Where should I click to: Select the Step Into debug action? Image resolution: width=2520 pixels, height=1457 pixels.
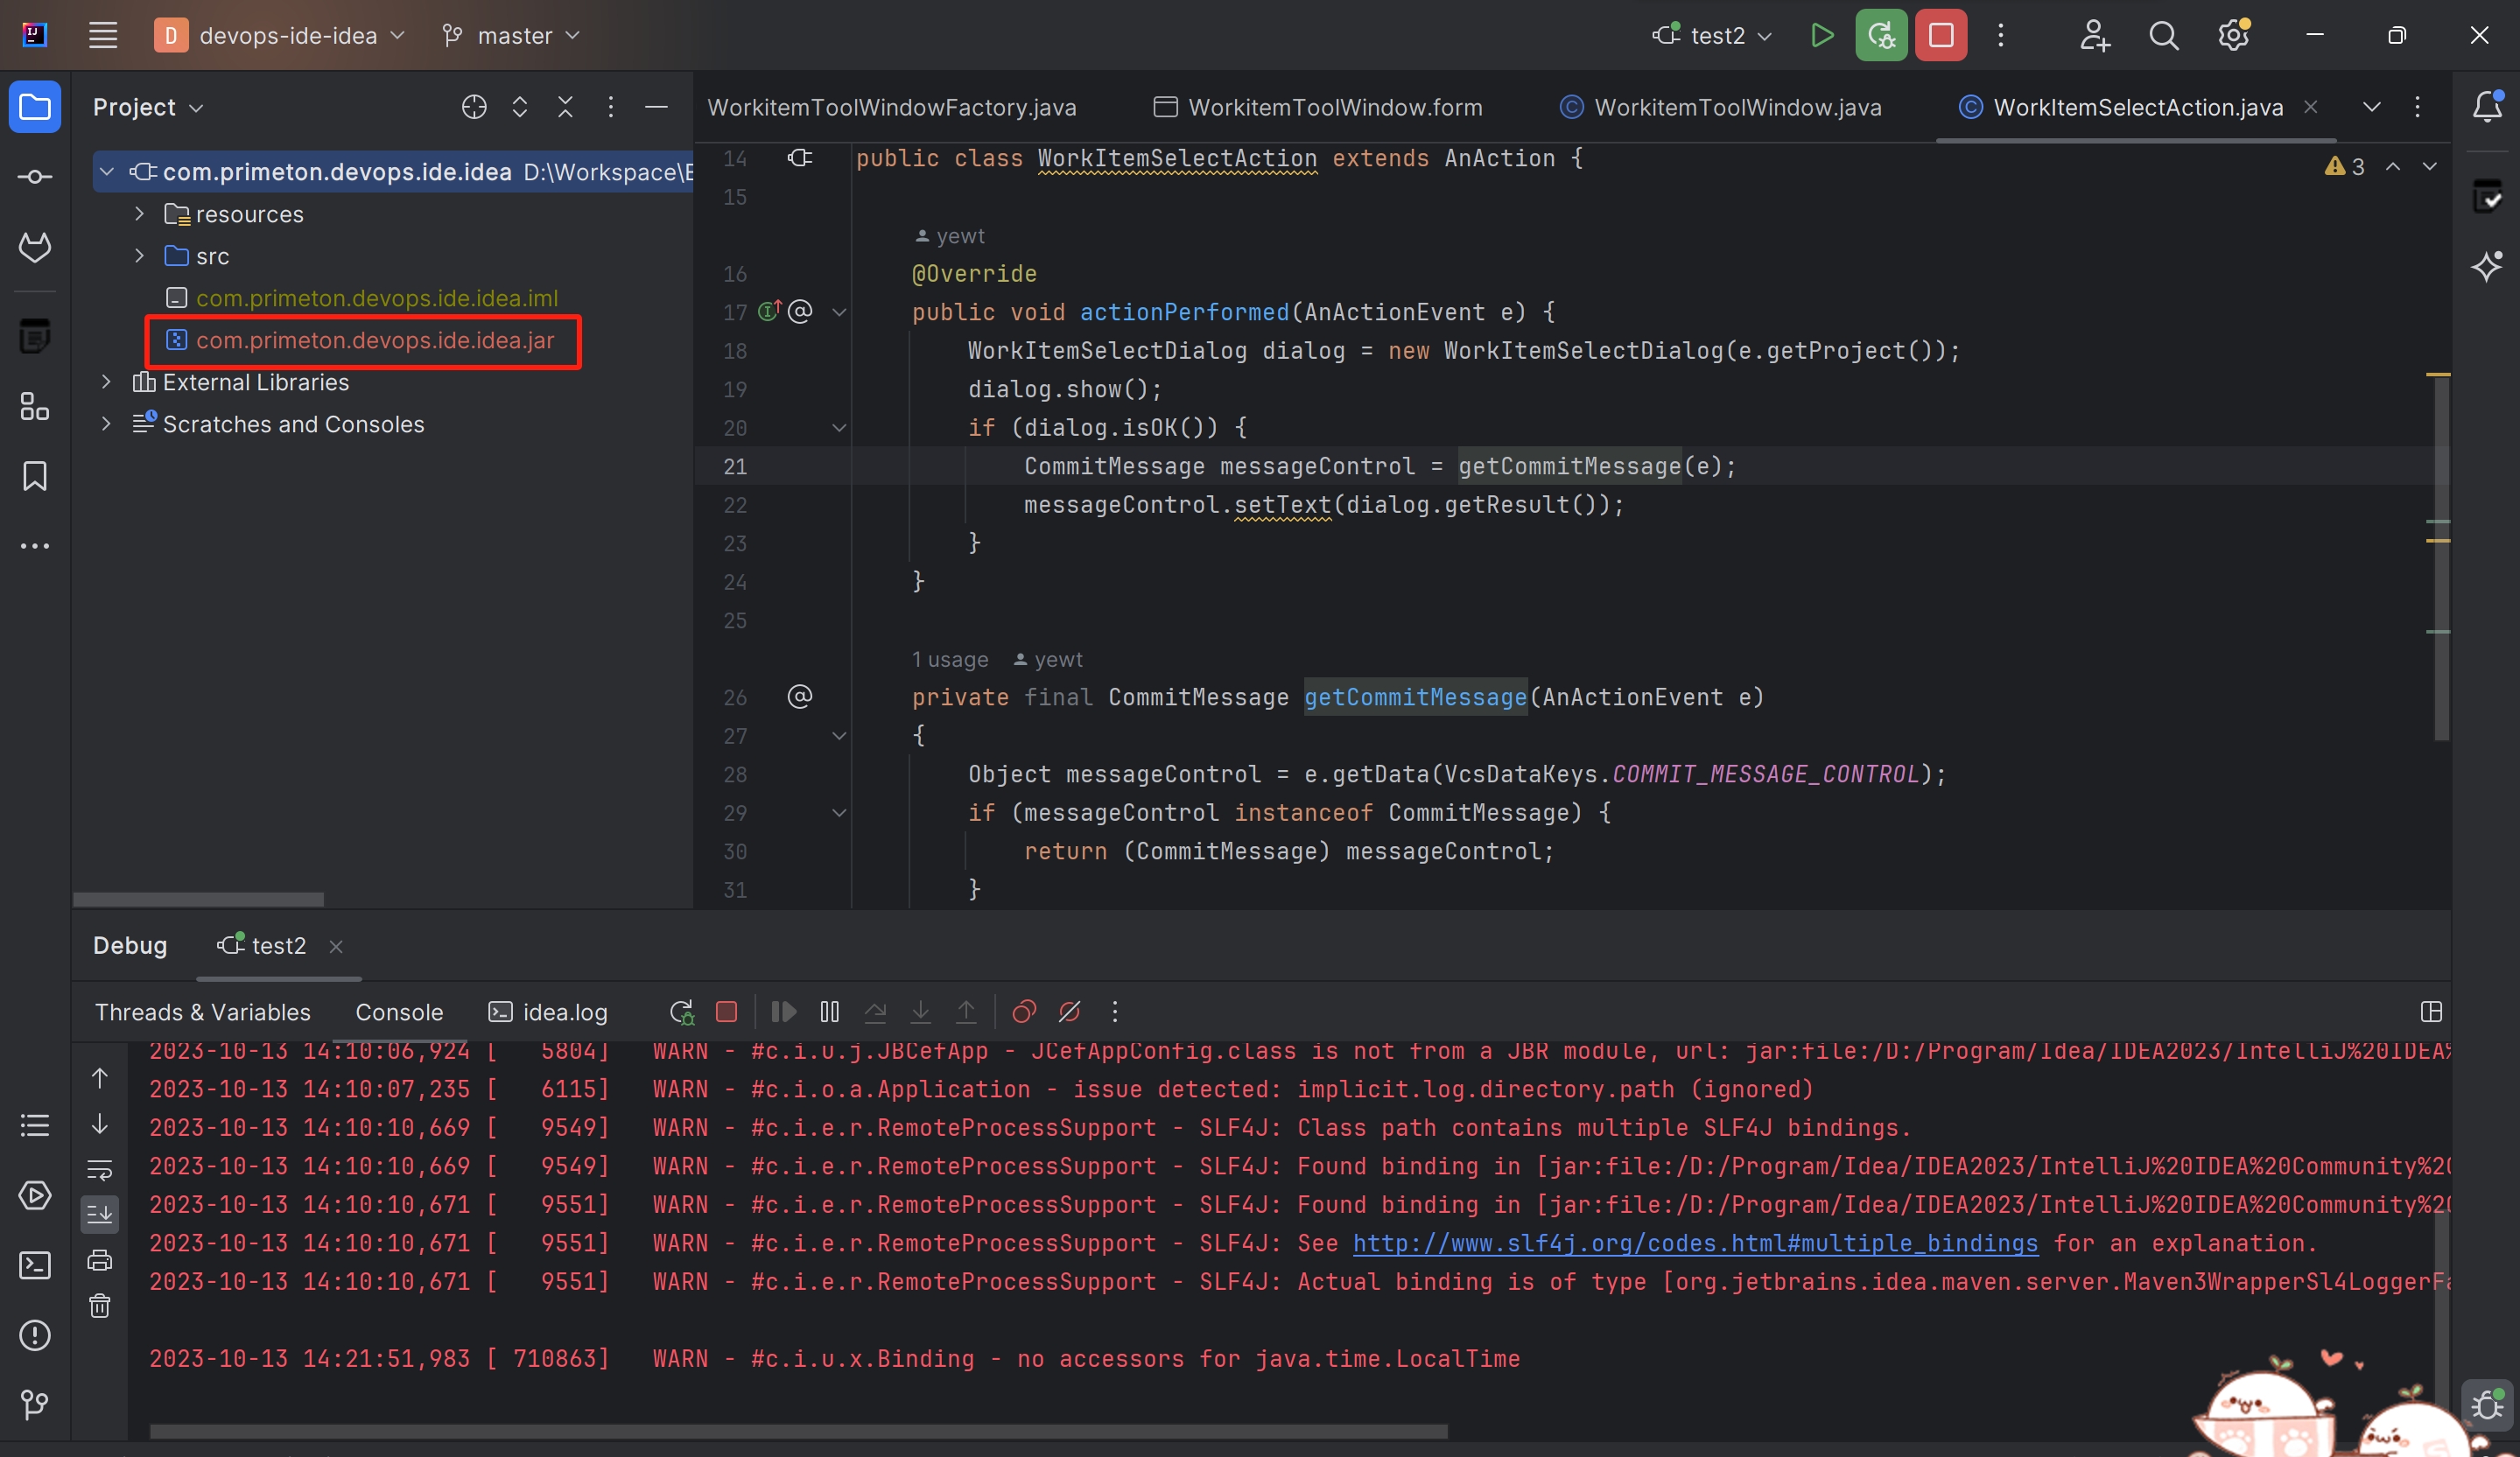921,1012
